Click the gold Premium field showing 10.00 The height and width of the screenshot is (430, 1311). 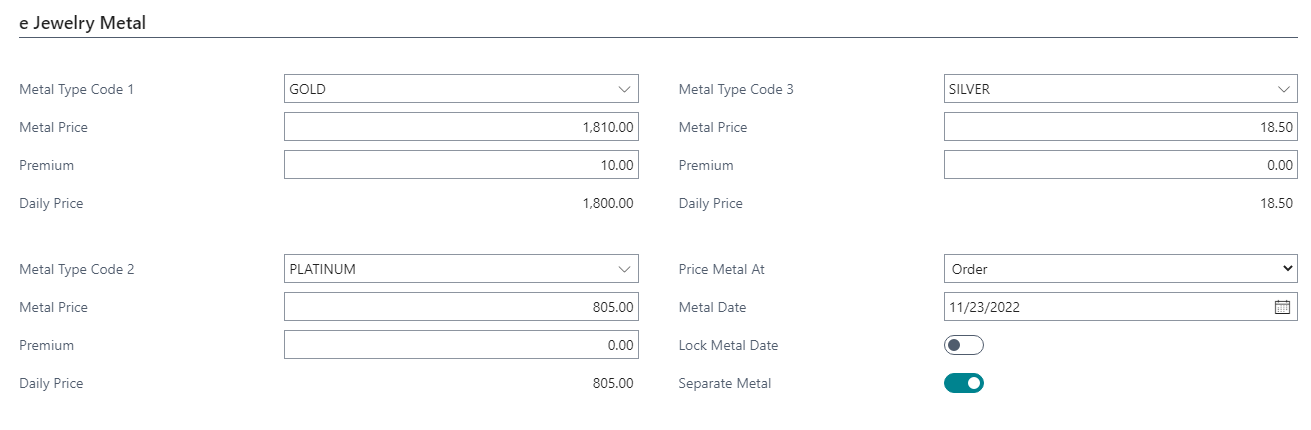461,165
